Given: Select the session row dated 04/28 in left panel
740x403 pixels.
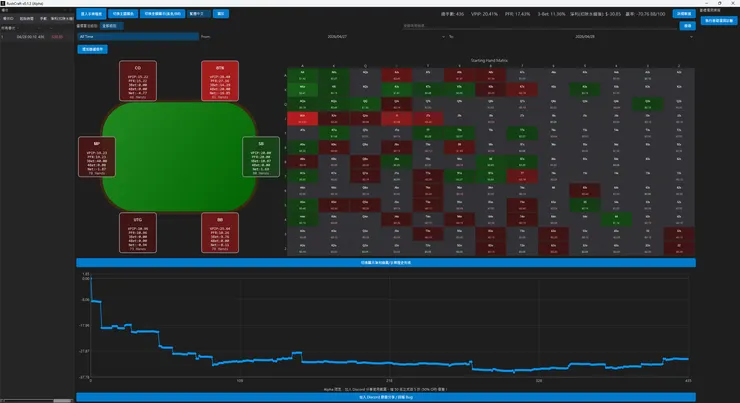Looking at the screenshot, I should coord(37,36).
